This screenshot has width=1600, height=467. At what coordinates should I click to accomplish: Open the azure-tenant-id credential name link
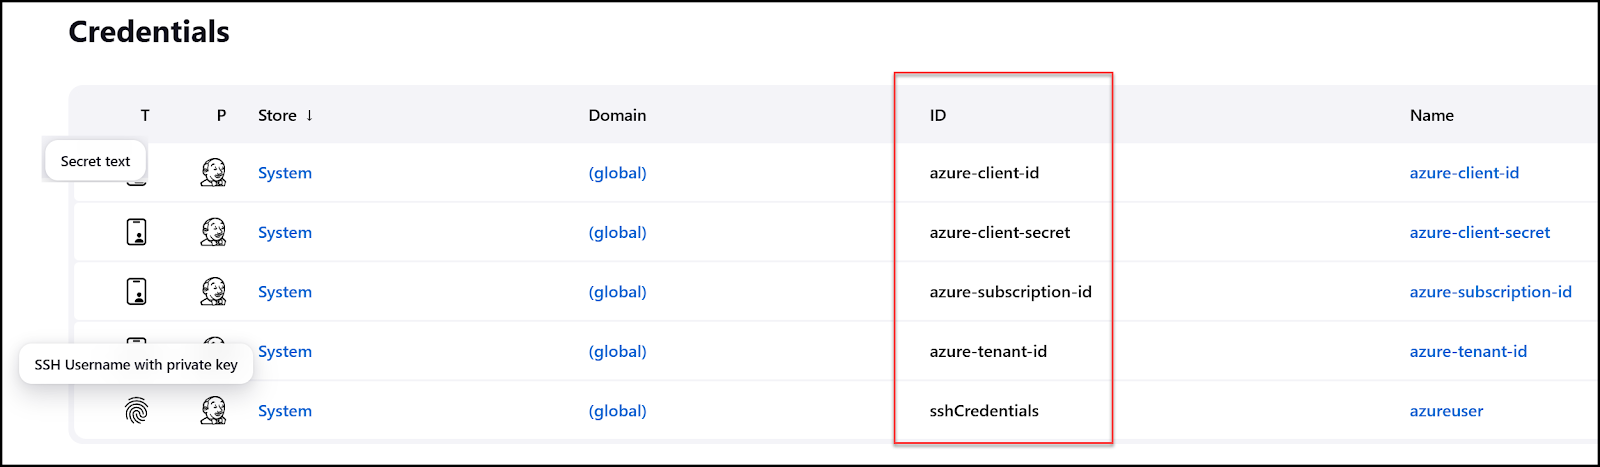1468,351
